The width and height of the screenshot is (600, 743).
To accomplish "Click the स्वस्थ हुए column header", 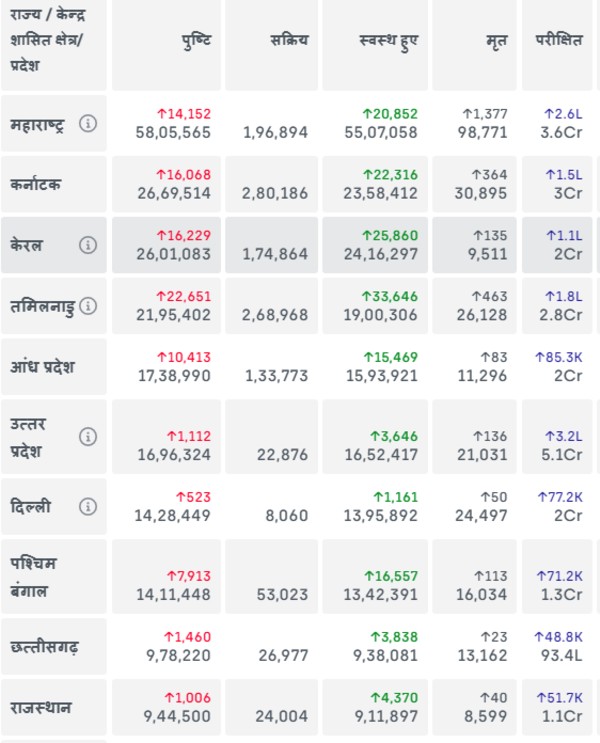I will 388,41.
